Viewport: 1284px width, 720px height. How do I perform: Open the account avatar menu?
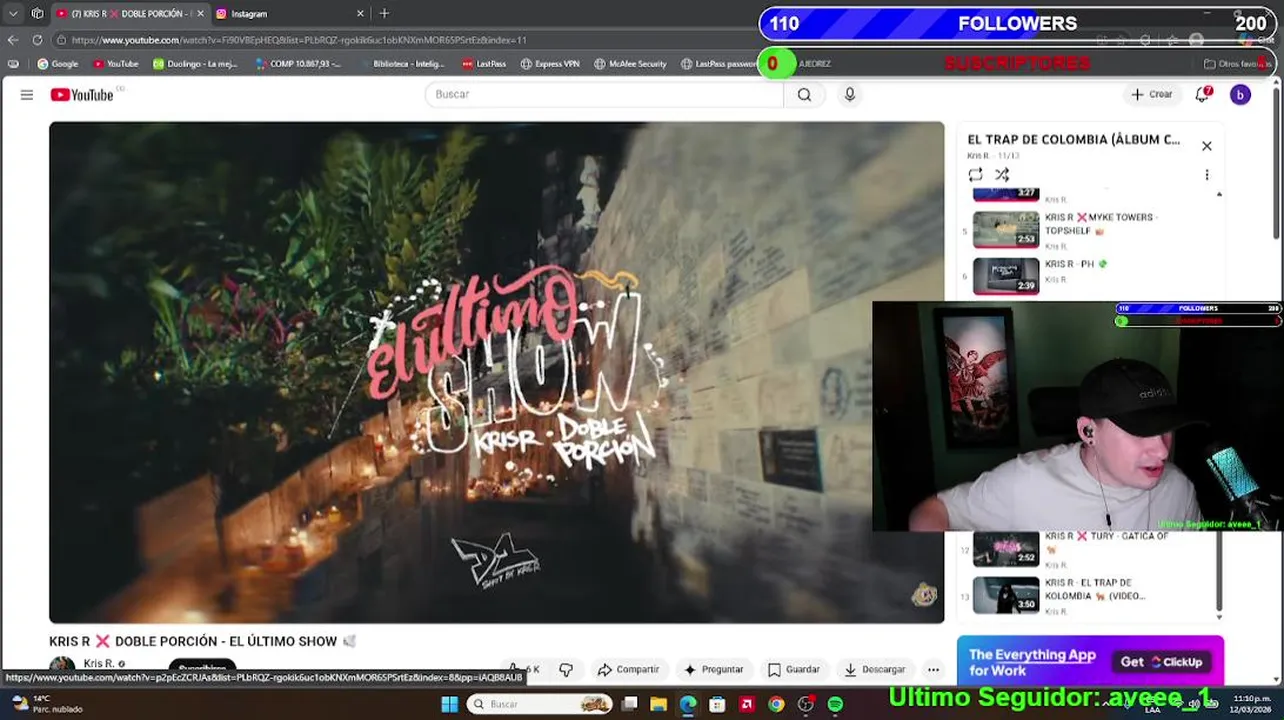1240,94
